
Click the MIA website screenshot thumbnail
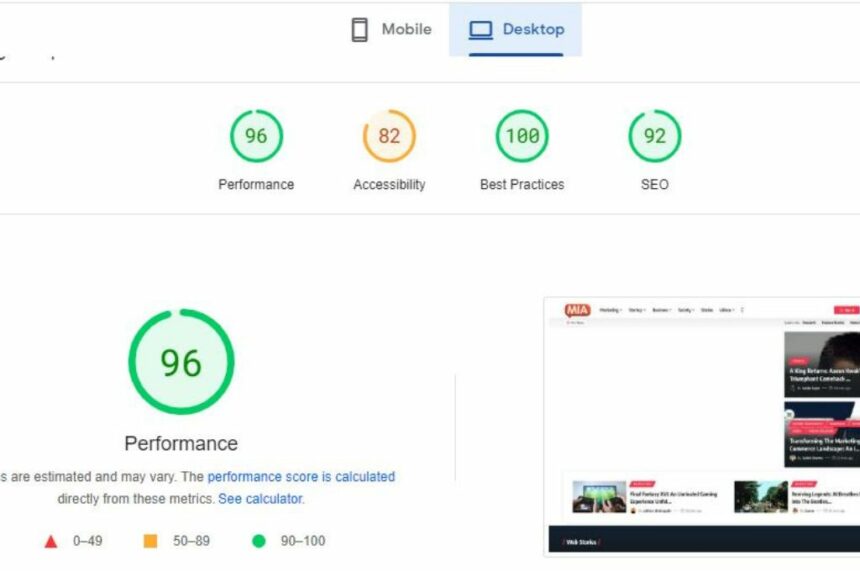pos(702,426)
